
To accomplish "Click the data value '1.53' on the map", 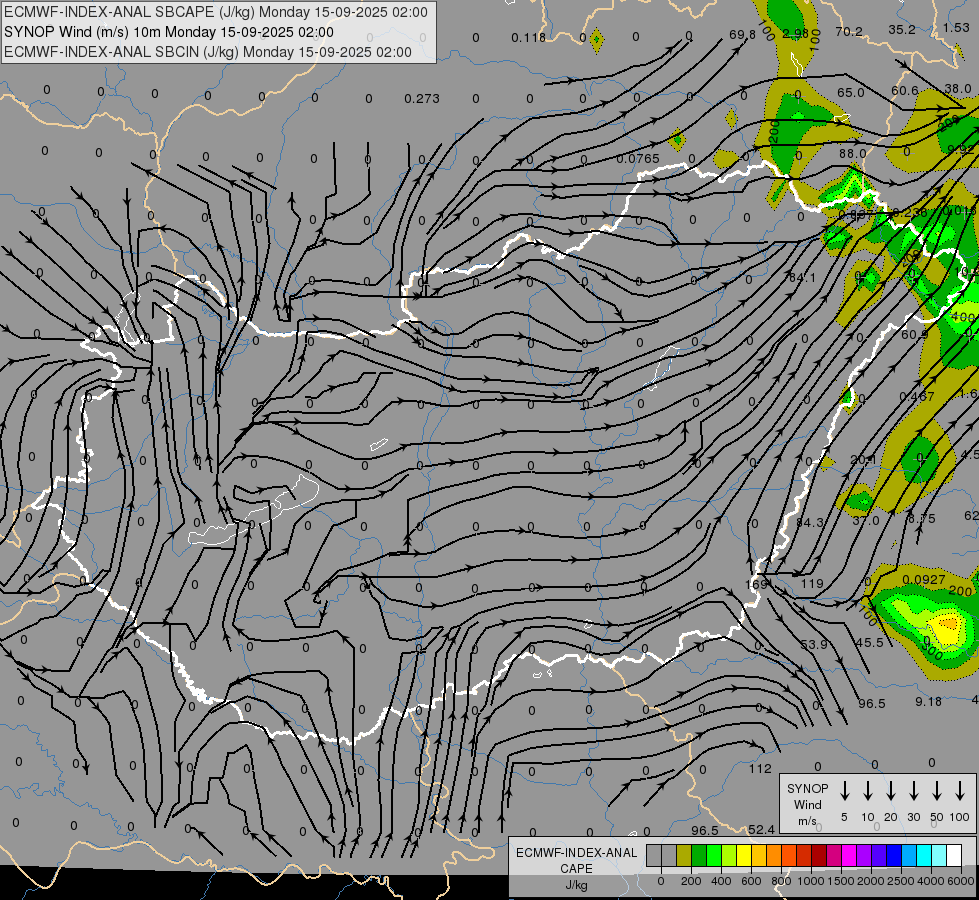I will pyautogui.click(x=956, y=27).
